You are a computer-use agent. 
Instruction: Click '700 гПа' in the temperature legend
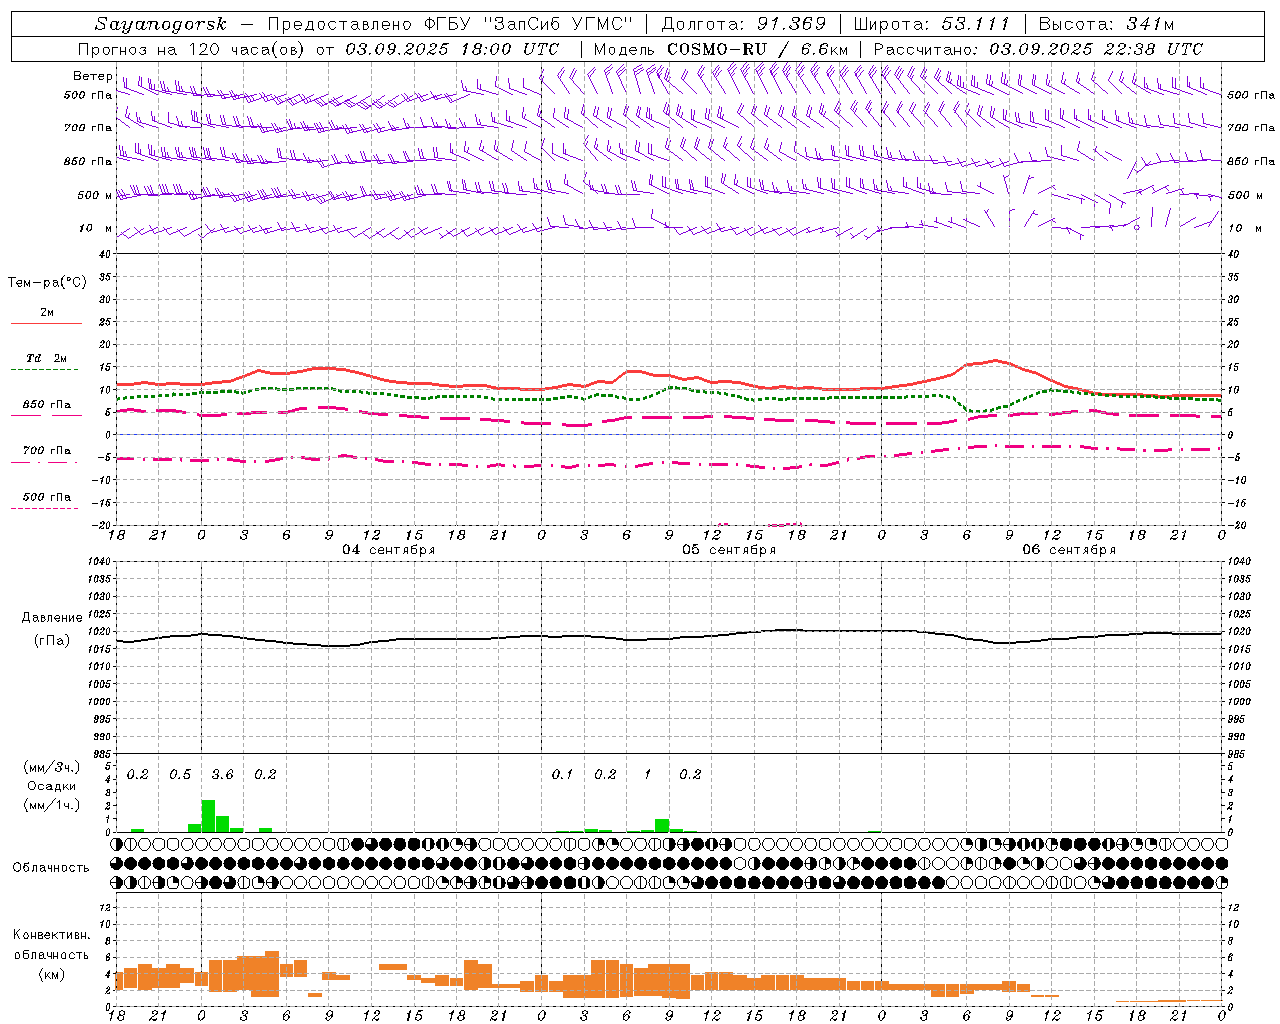(47, 451)
